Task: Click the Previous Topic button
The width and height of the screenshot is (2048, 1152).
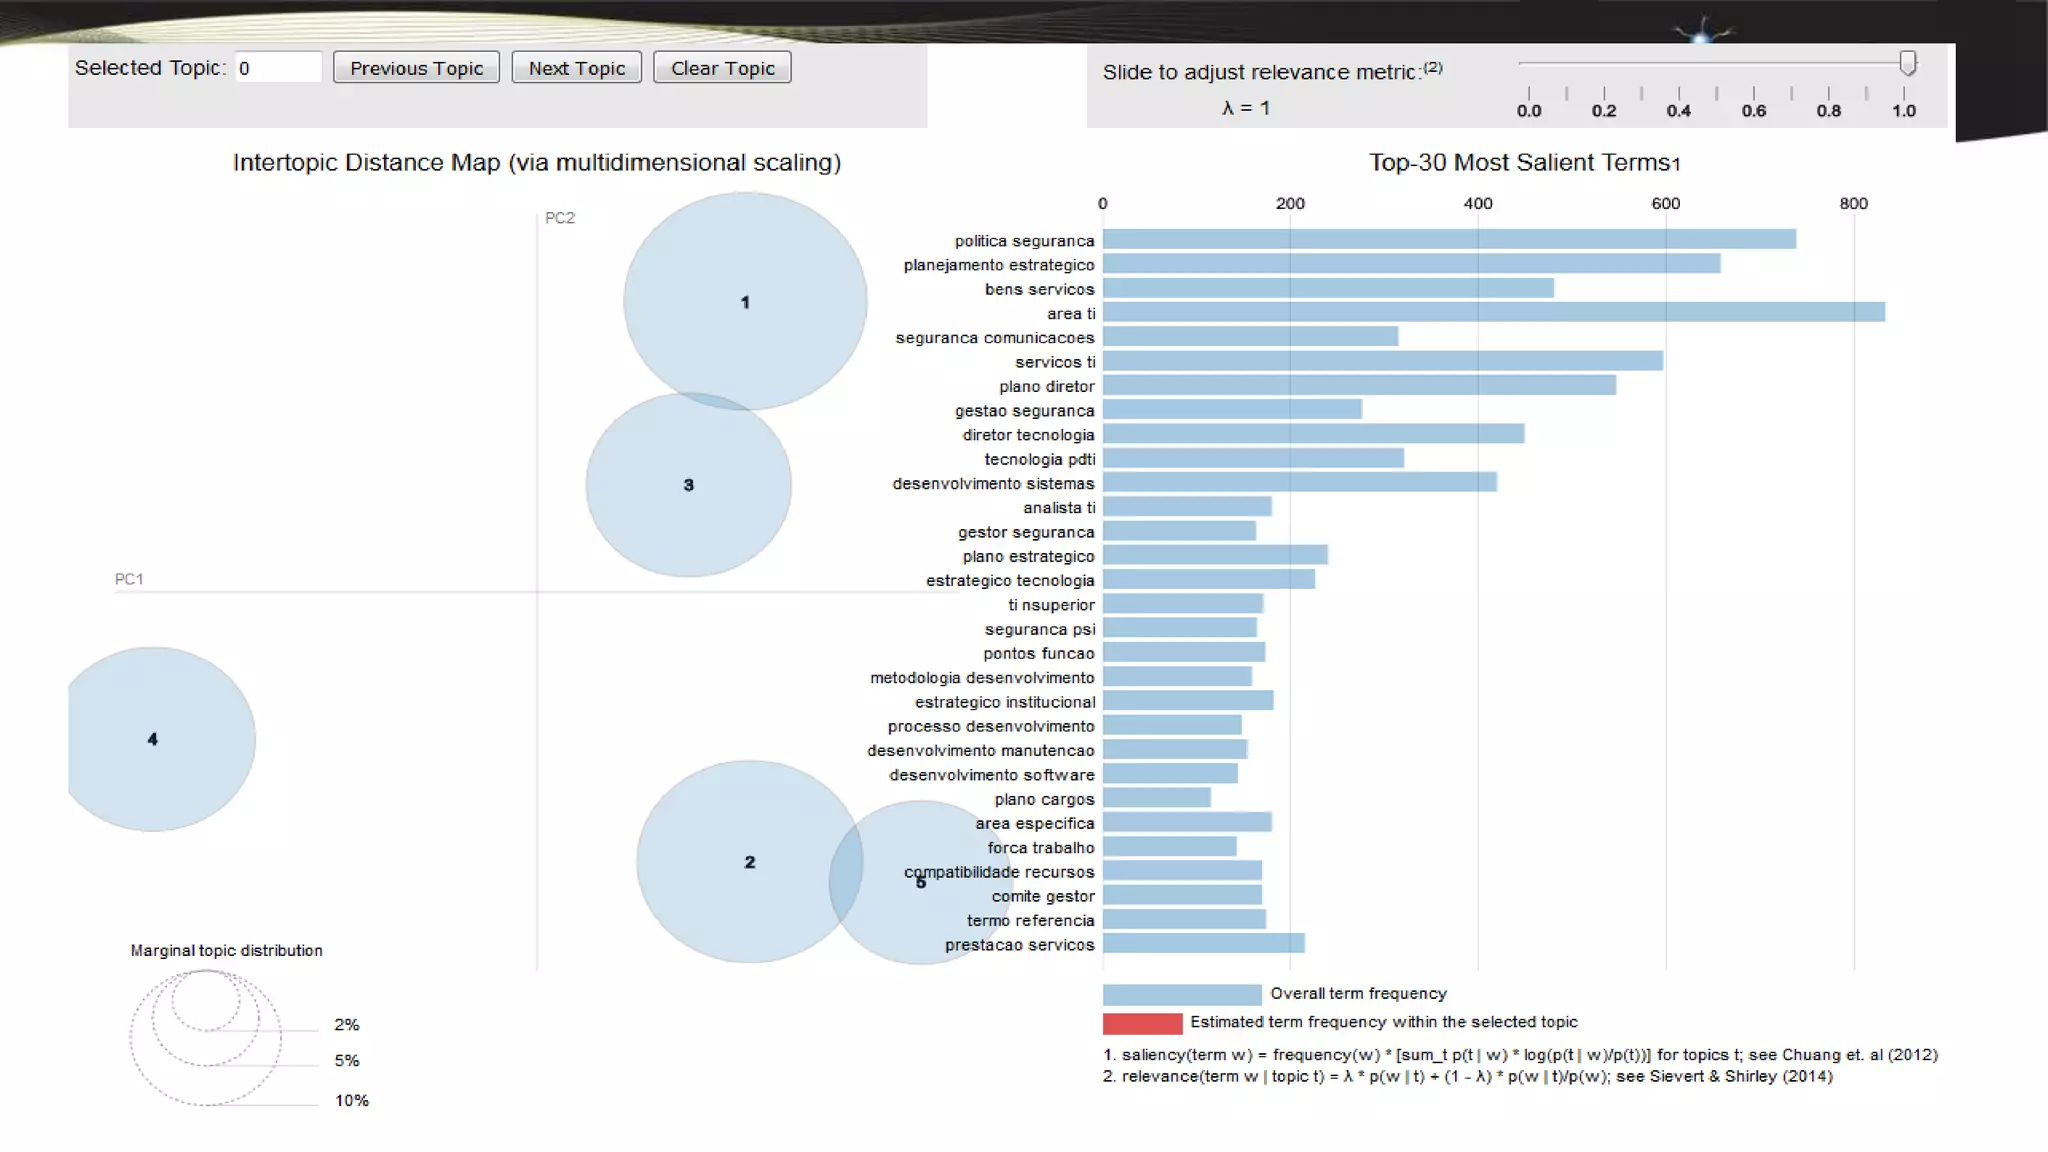Action: point(416,68)
